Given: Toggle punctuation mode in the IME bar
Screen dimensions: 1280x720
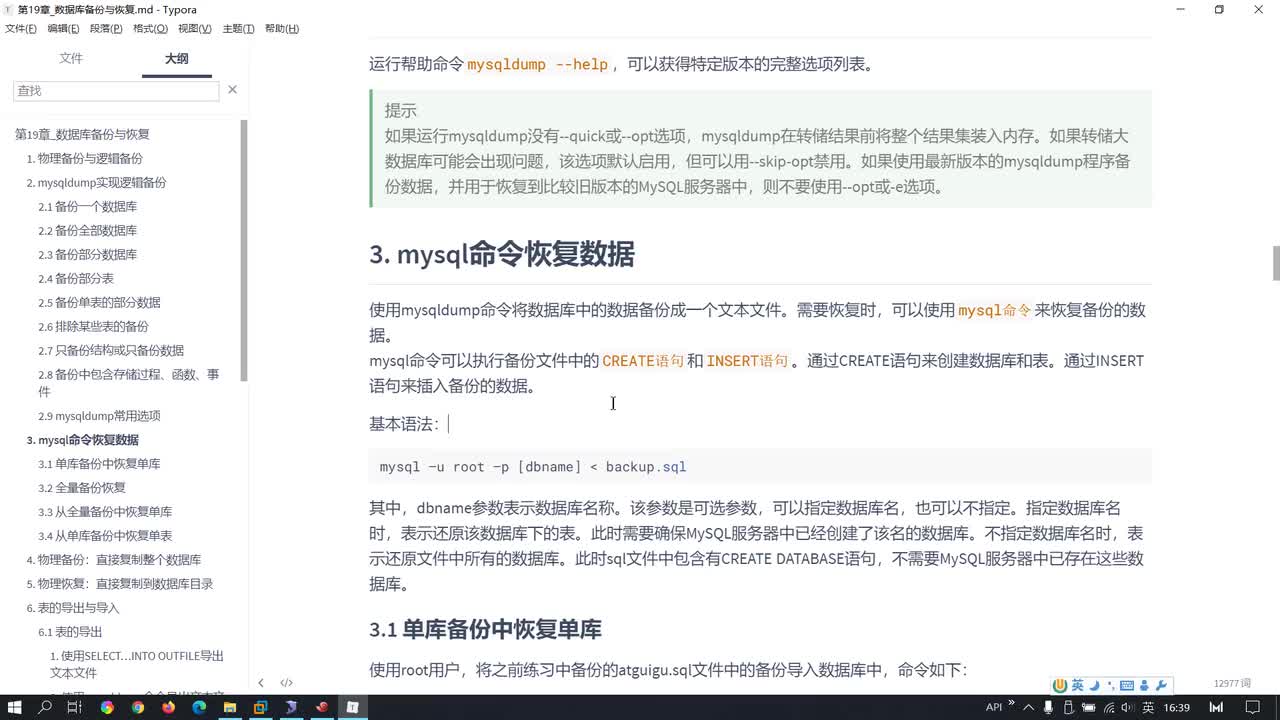Looking at the screenshot, I should 1110,685.
